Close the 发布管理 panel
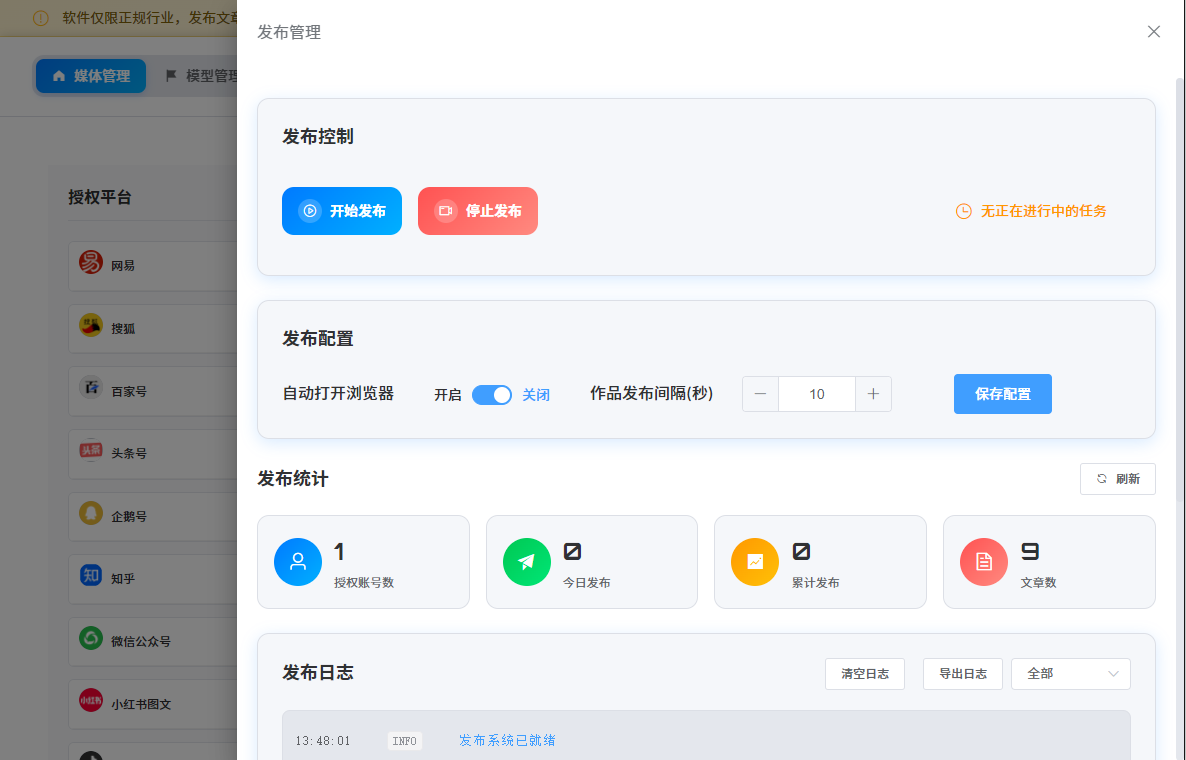Viewport: 1186px width, 760px height. click(x=1153, y=32)
